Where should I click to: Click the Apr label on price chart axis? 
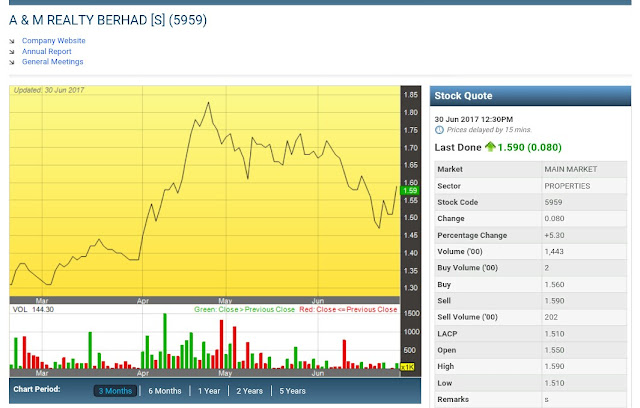tap(143, 301)
